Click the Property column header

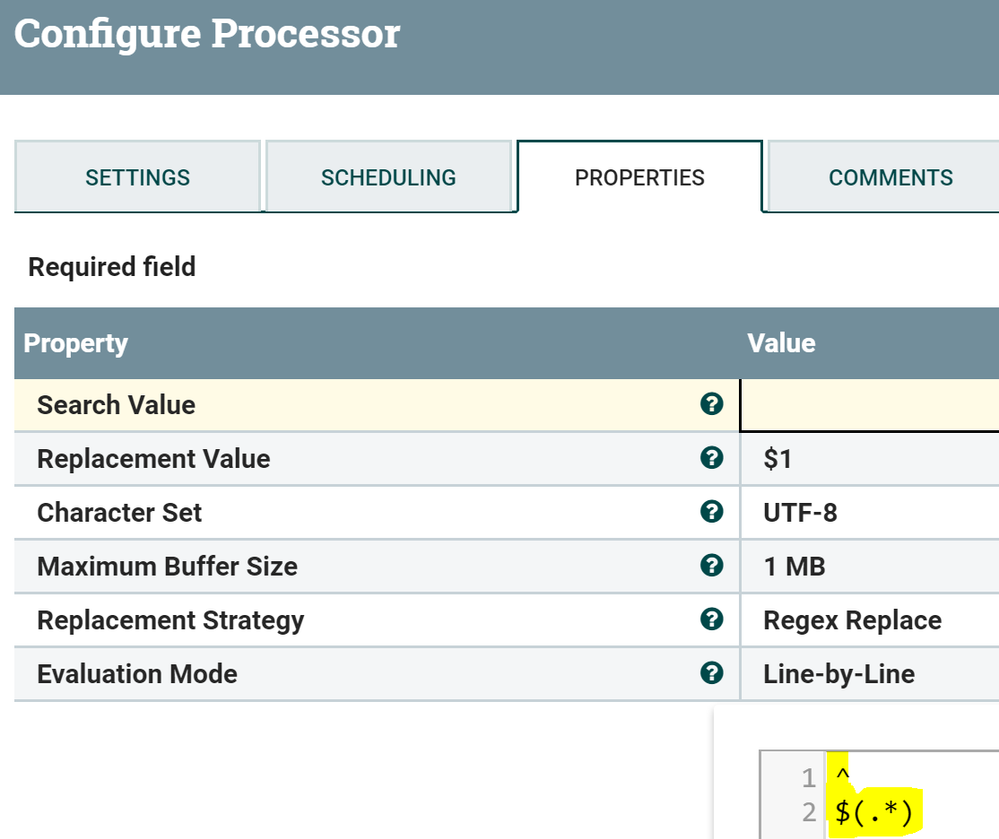76,343
